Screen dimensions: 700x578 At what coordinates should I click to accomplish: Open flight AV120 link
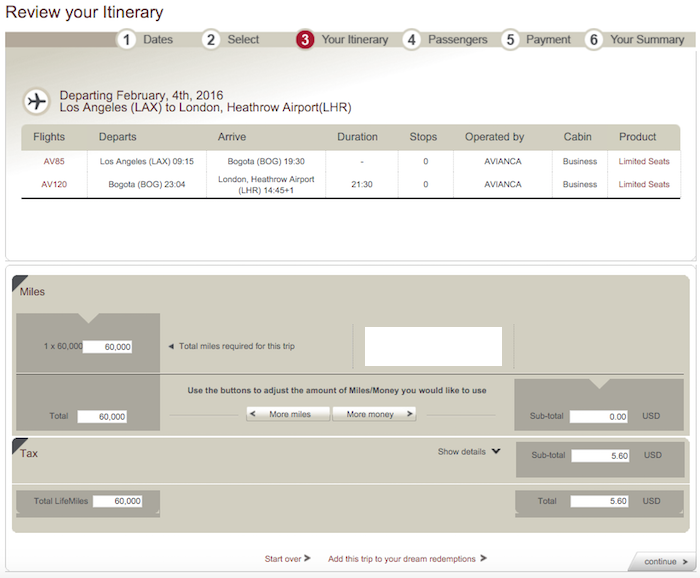(54, 184)
